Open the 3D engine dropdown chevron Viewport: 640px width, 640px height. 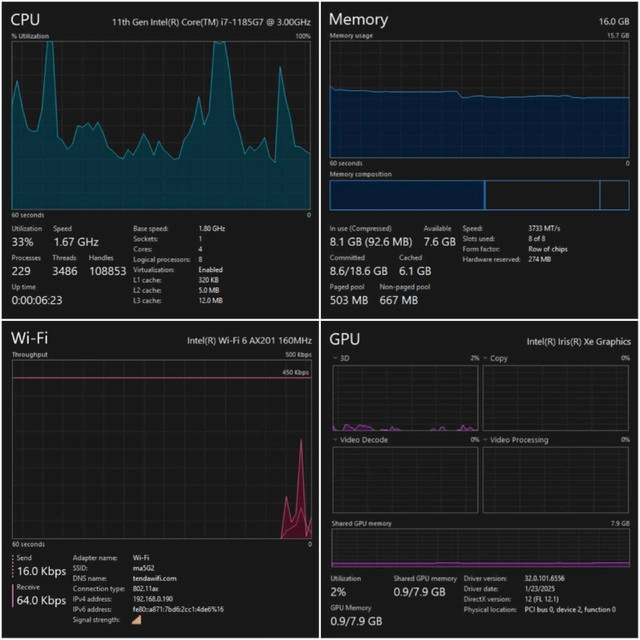336,358
